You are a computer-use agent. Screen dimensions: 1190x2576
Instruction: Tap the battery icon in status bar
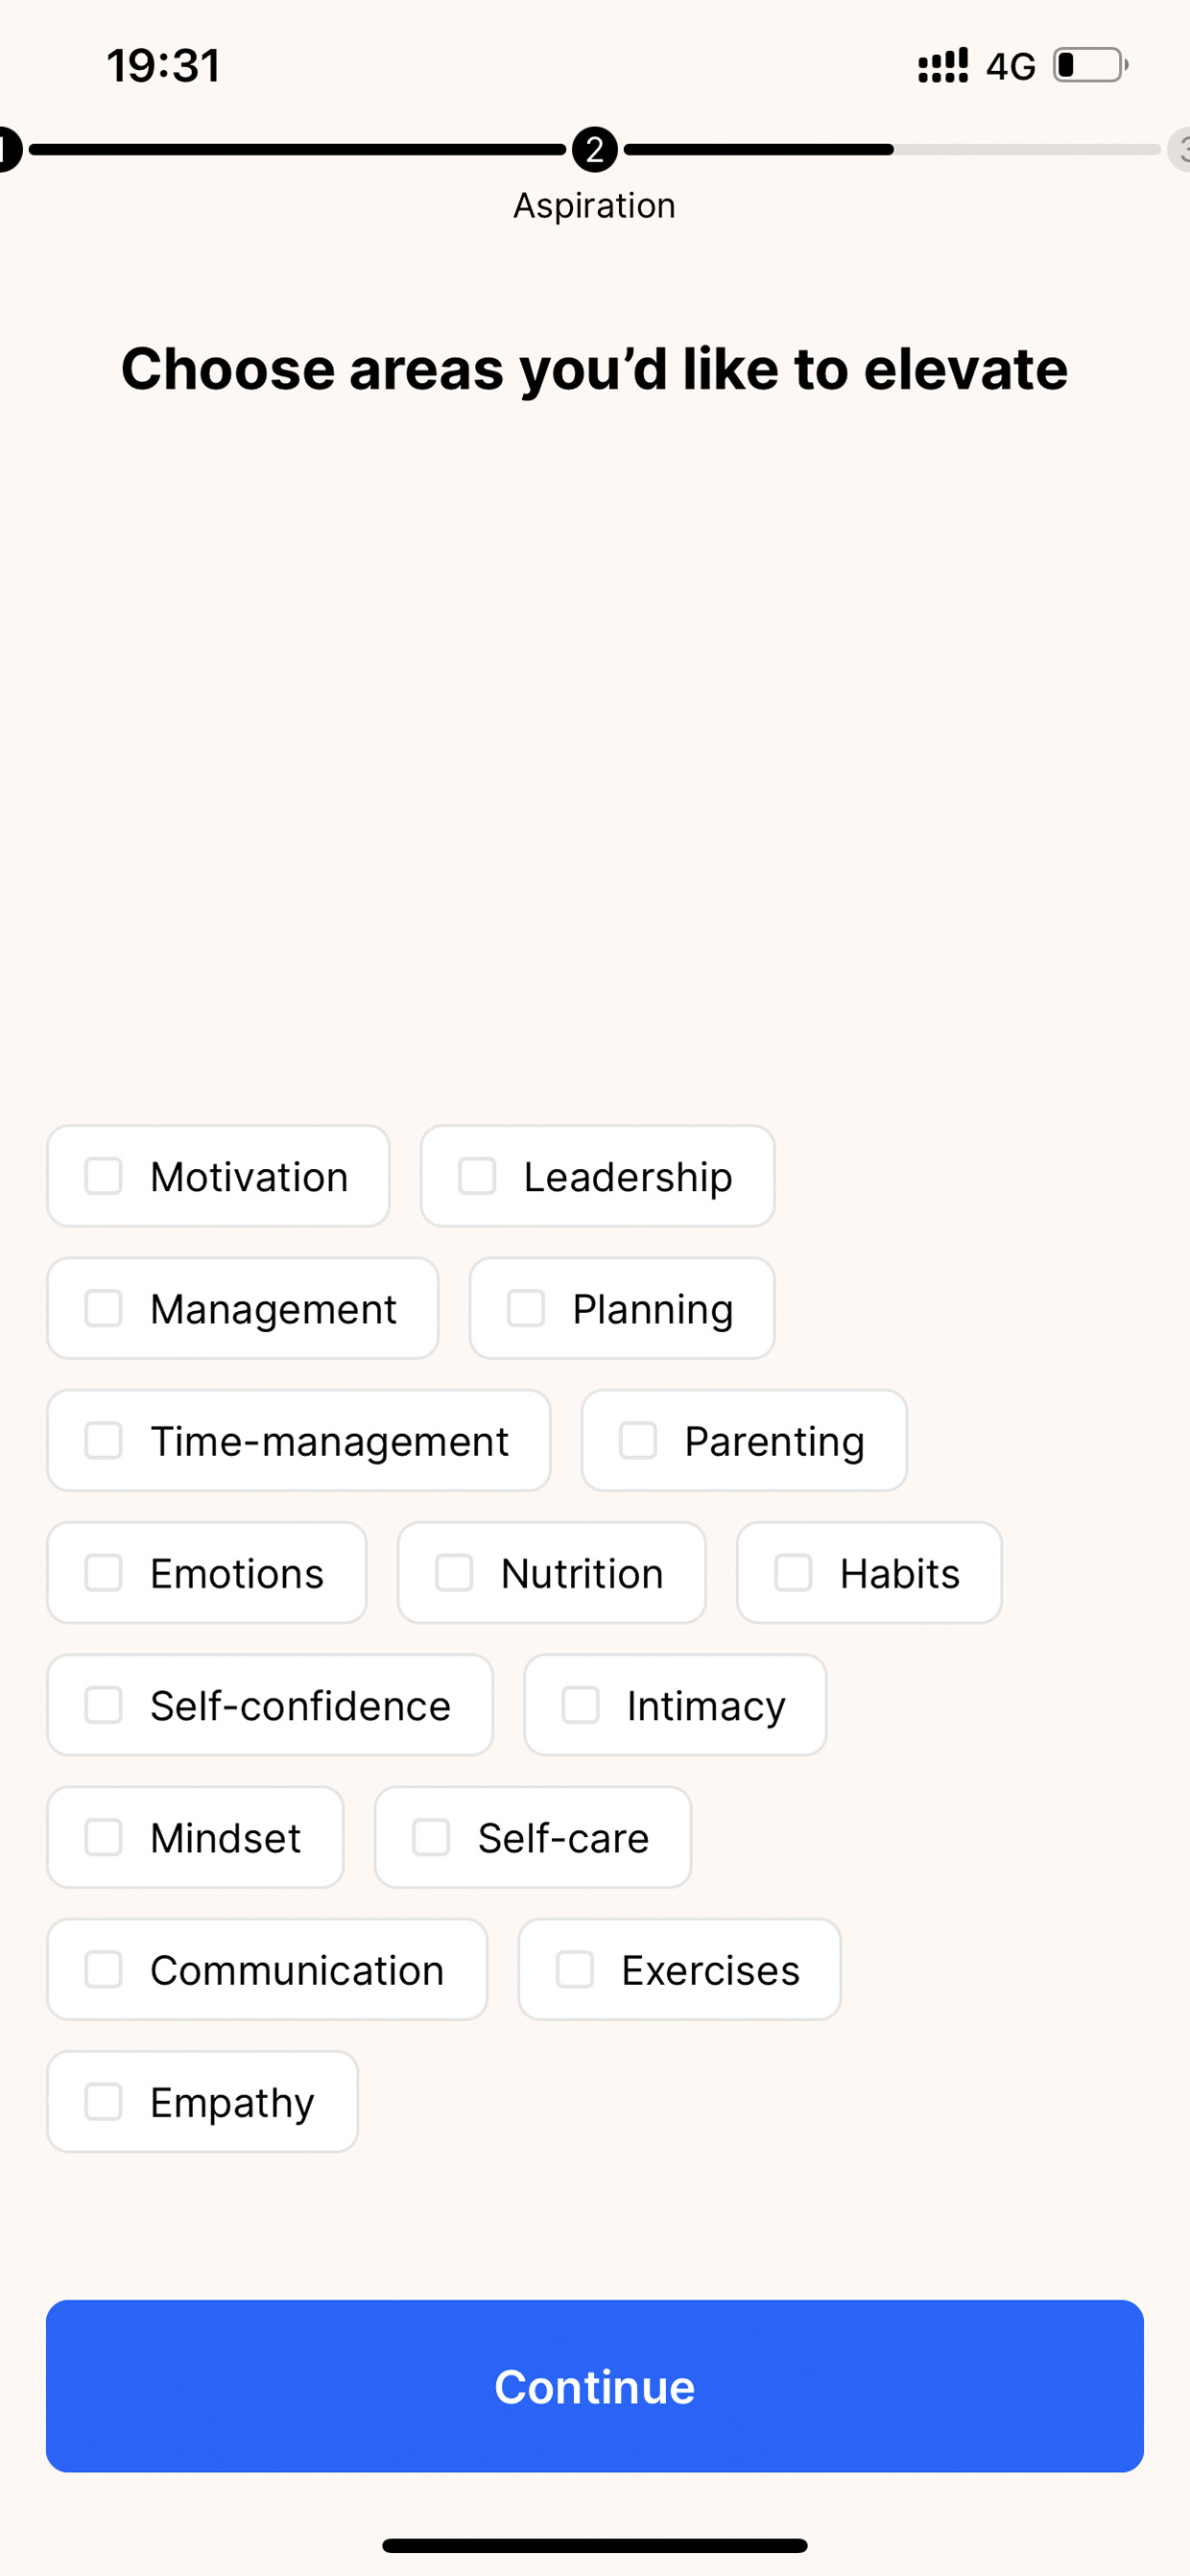pos(1091,65)
